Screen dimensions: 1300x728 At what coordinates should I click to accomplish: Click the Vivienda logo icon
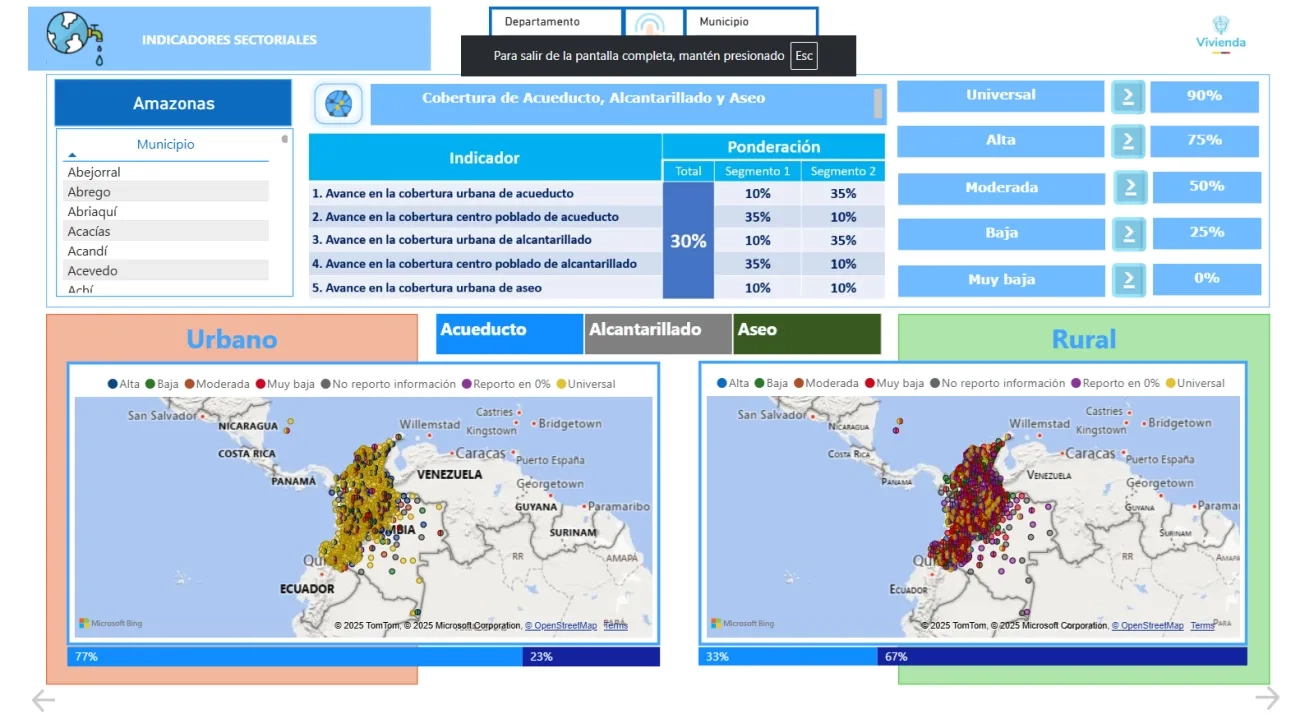(1221, 33)
